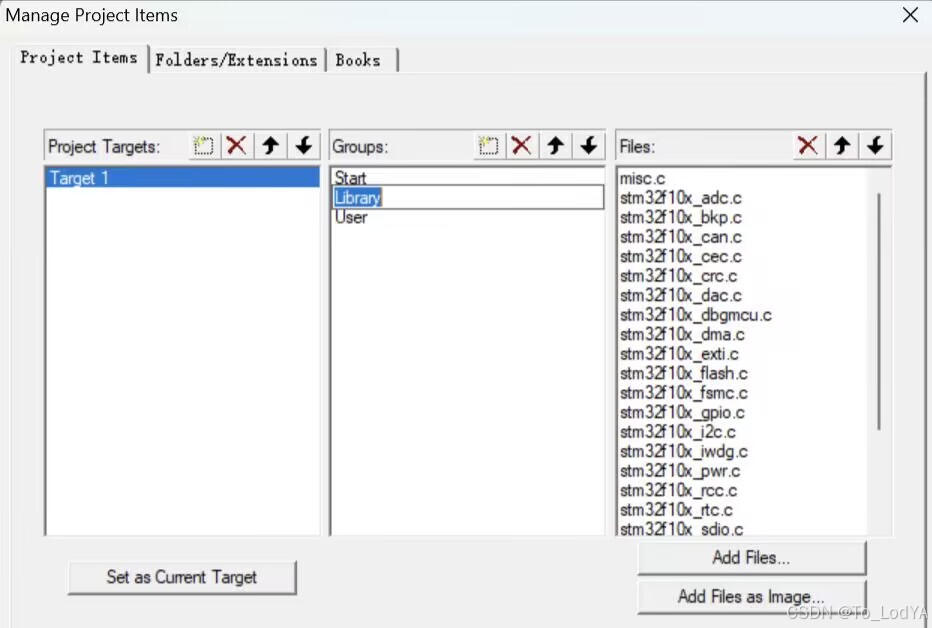Close the Manage Project Items dialog
Image resolution: width=932 pixels, height=628 pixels.
[910, 15]
